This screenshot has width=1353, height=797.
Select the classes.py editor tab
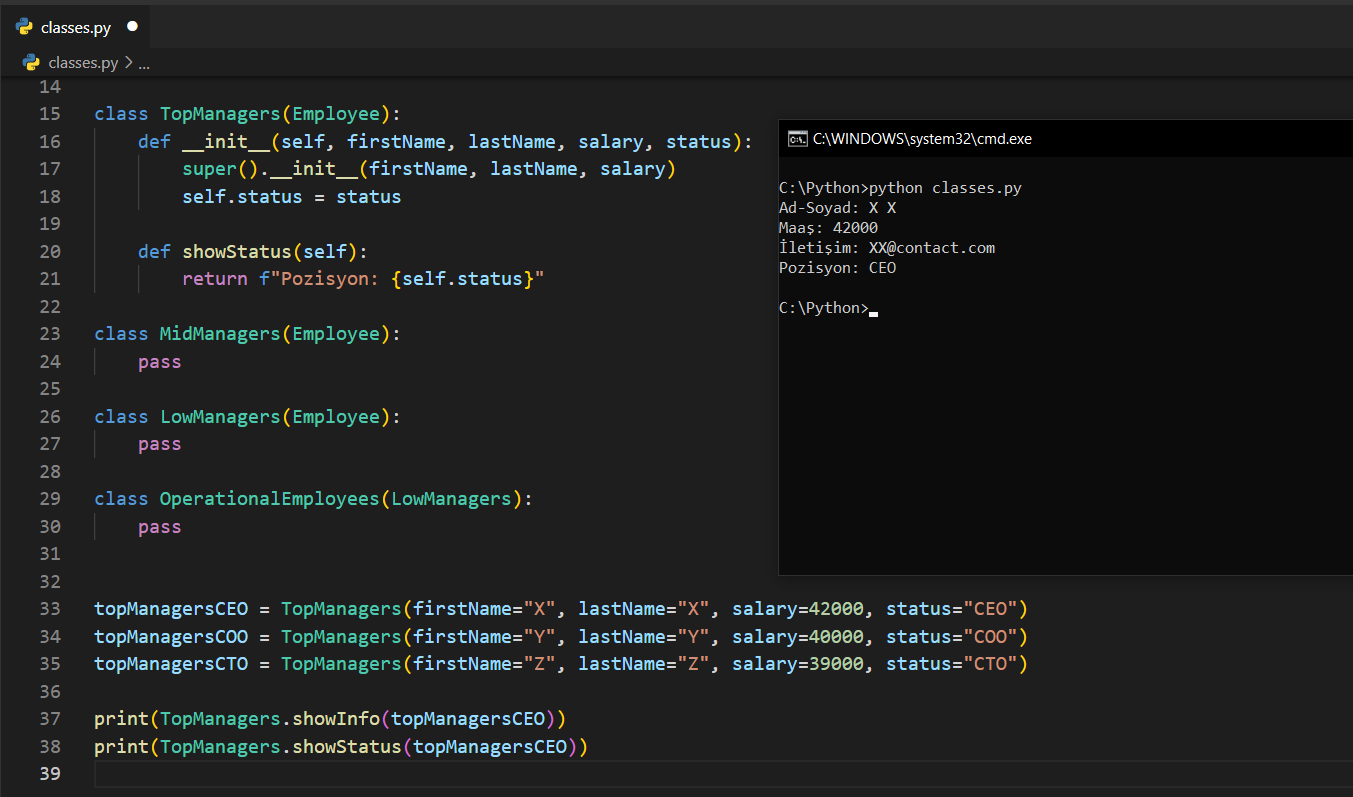(x=76, y=27)
